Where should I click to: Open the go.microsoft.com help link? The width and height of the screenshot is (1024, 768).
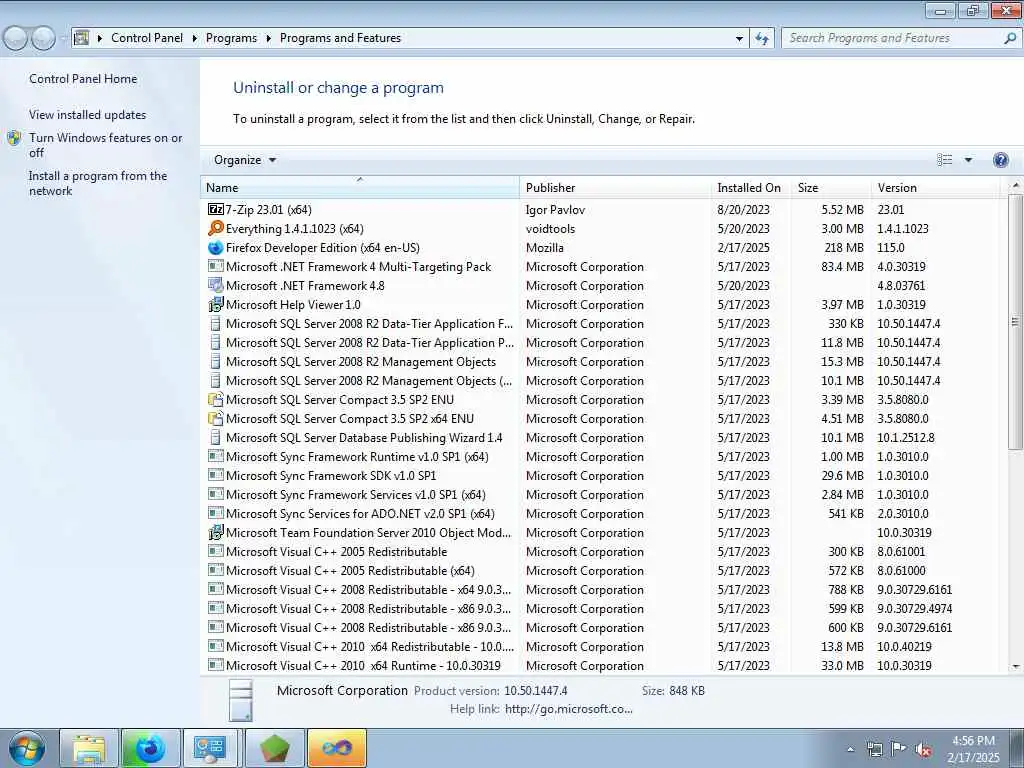tap(568, 709)
